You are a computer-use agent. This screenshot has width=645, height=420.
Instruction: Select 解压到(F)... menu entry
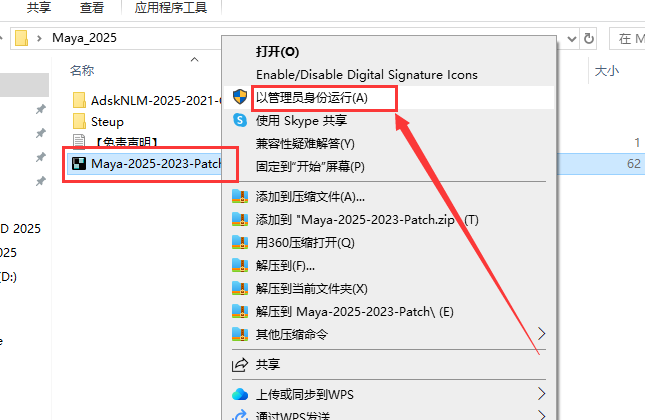point(285,266)
